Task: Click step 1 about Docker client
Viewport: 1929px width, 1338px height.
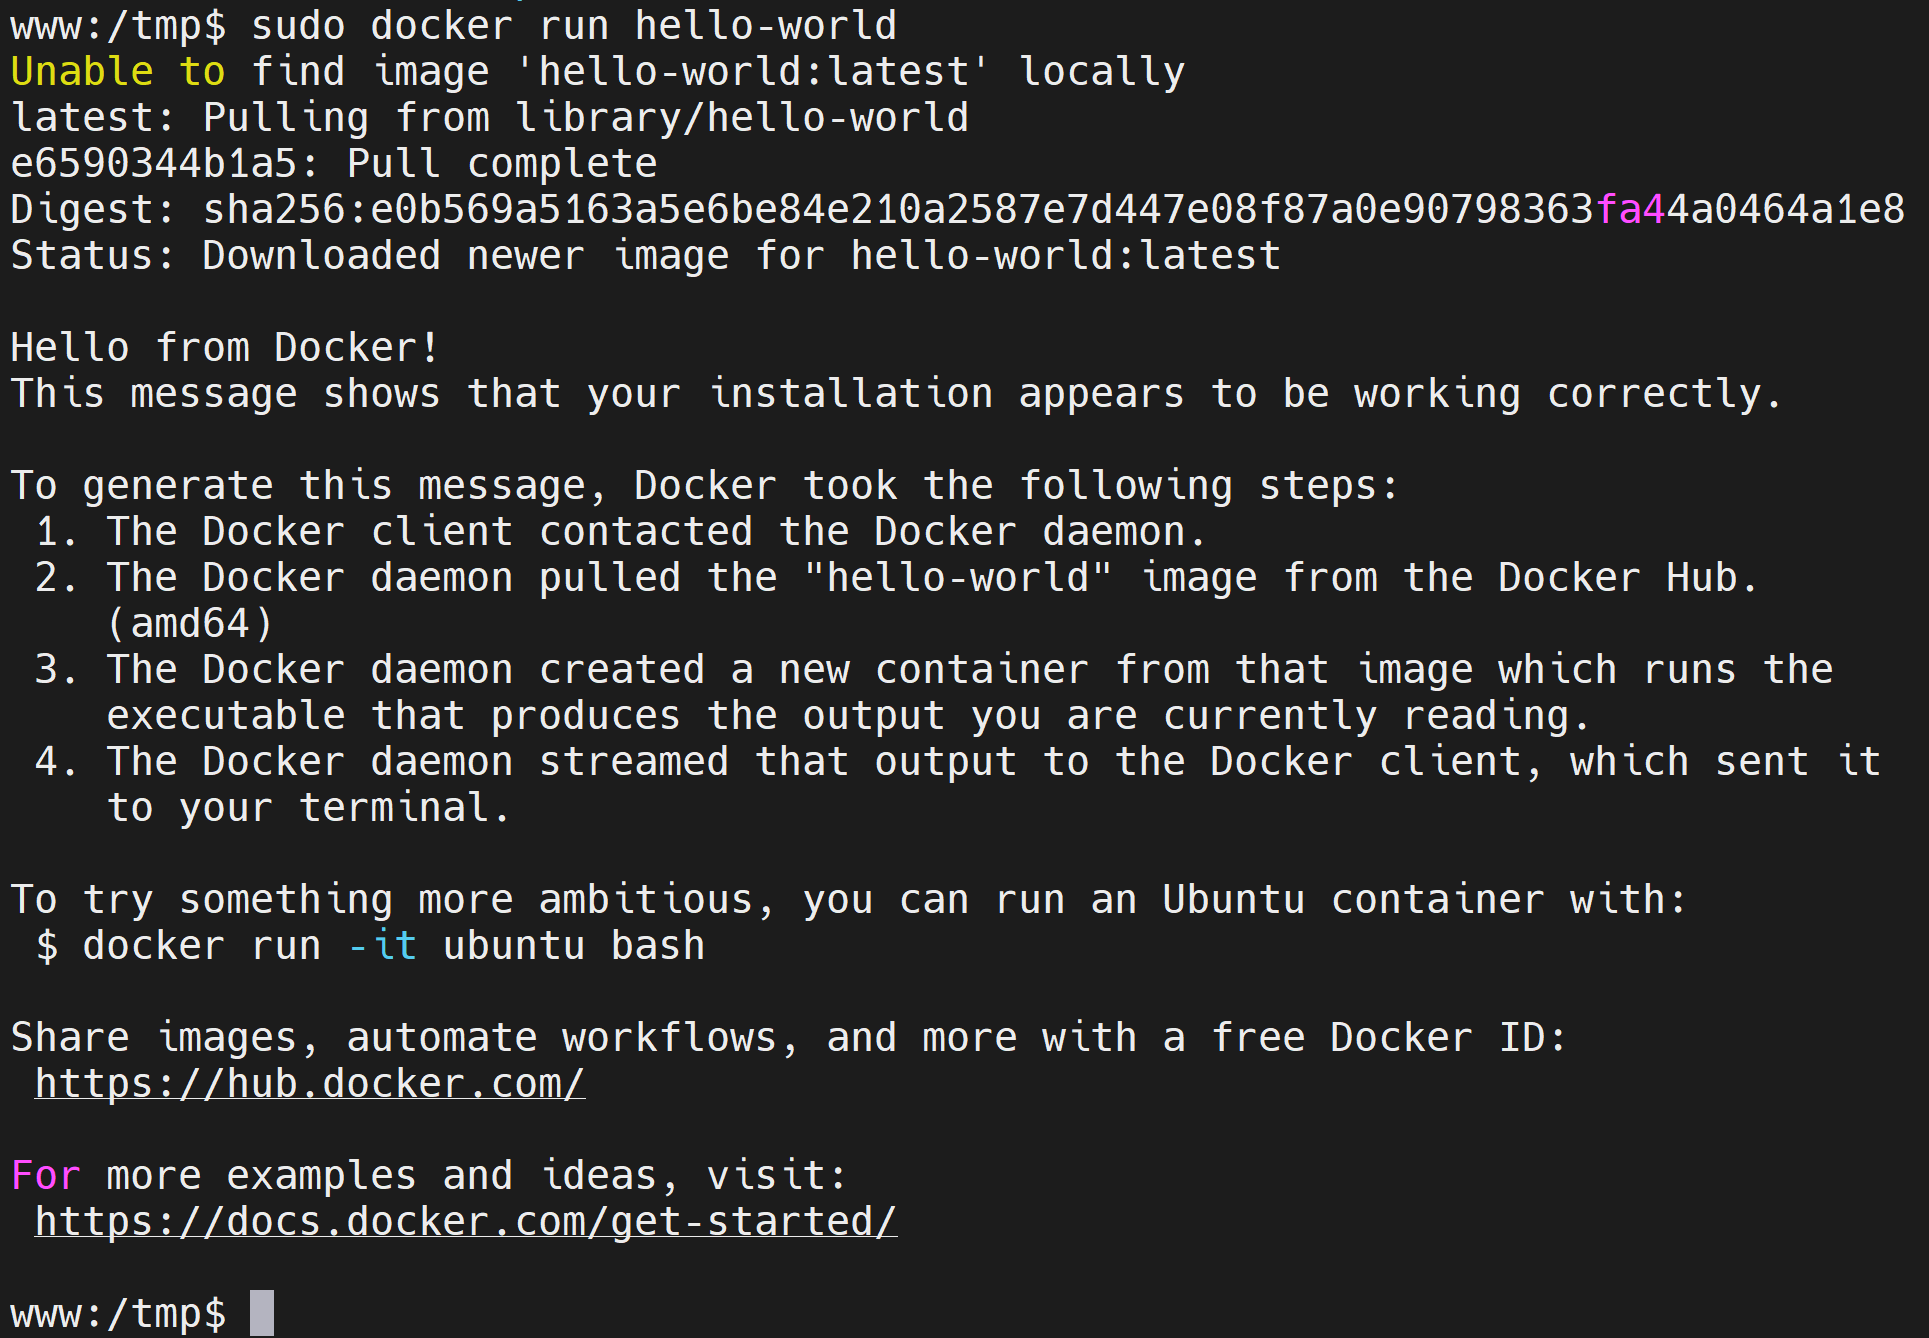Action: (x=621, y=532)
